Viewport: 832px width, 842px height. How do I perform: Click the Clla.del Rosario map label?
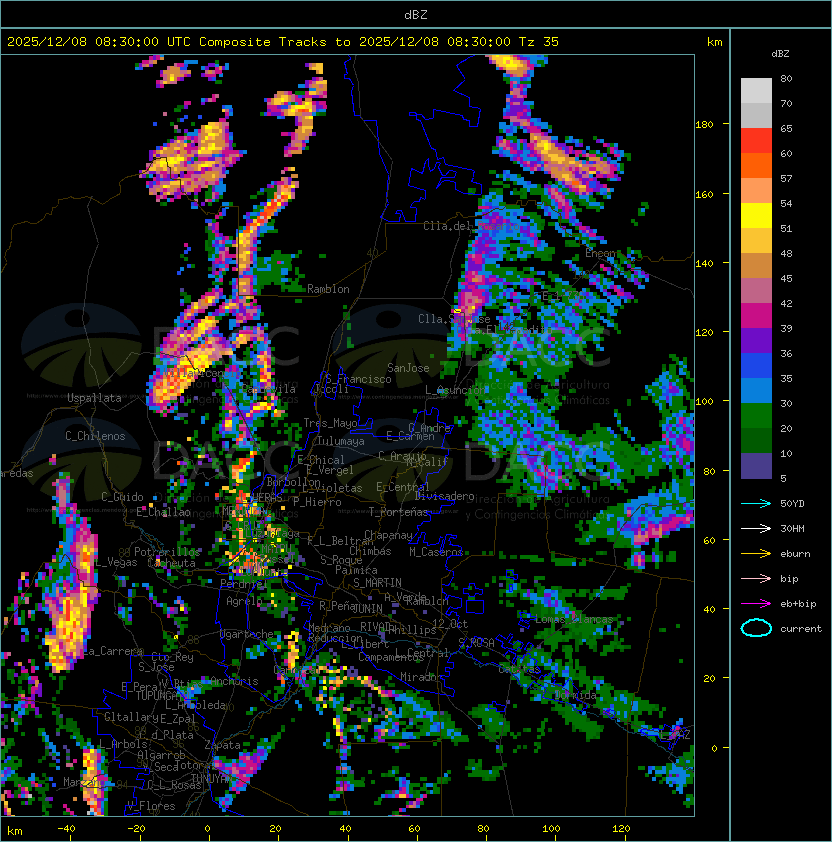[x=472, y=226]
